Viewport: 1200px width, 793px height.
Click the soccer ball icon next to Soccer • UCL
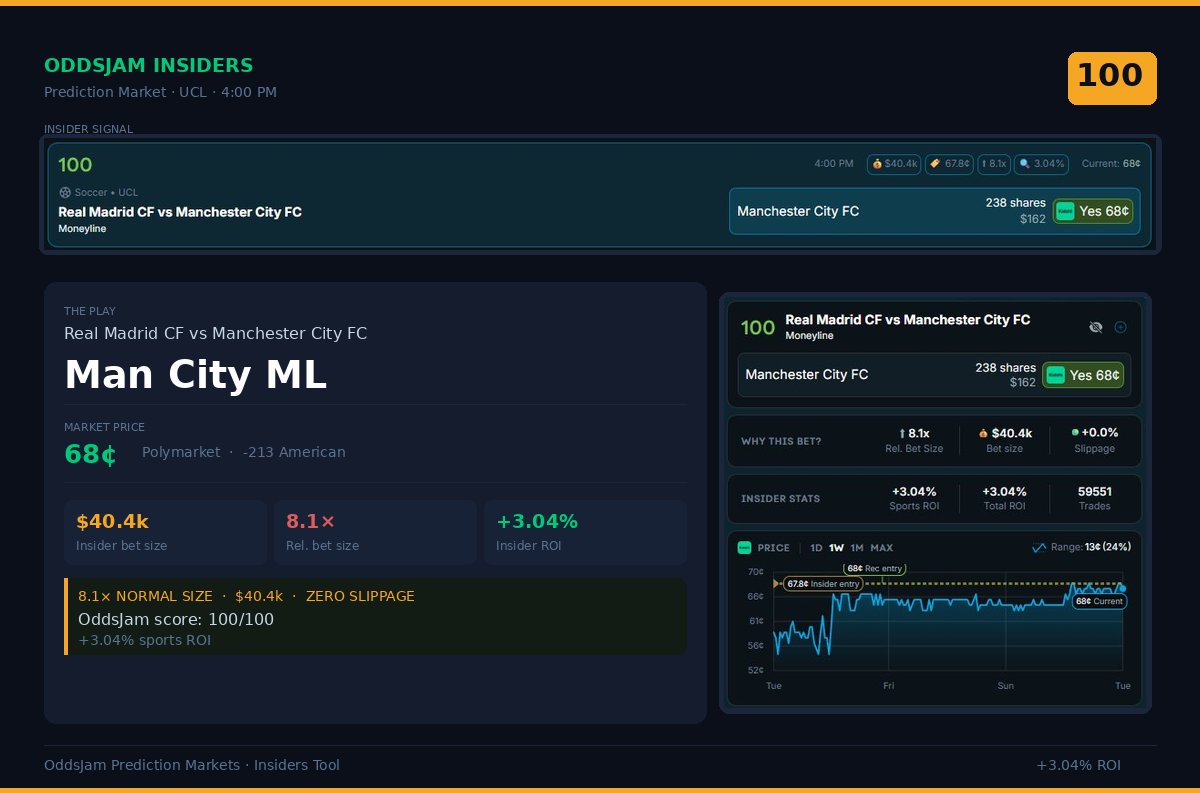(65, 192)
